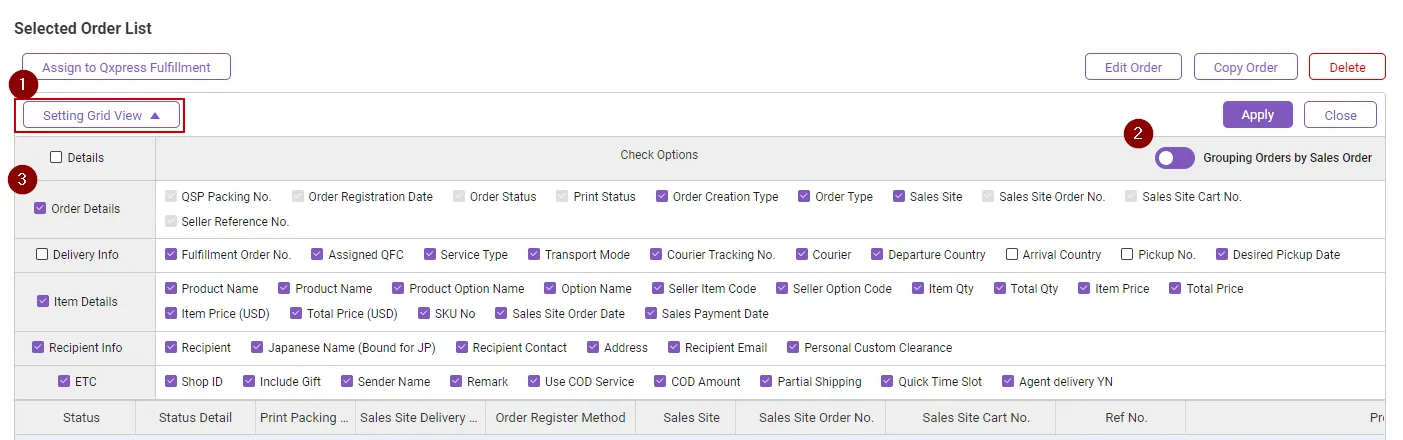Enable the Delivery Info group checkbox
Screen dimensions: 1403x440
42,255
